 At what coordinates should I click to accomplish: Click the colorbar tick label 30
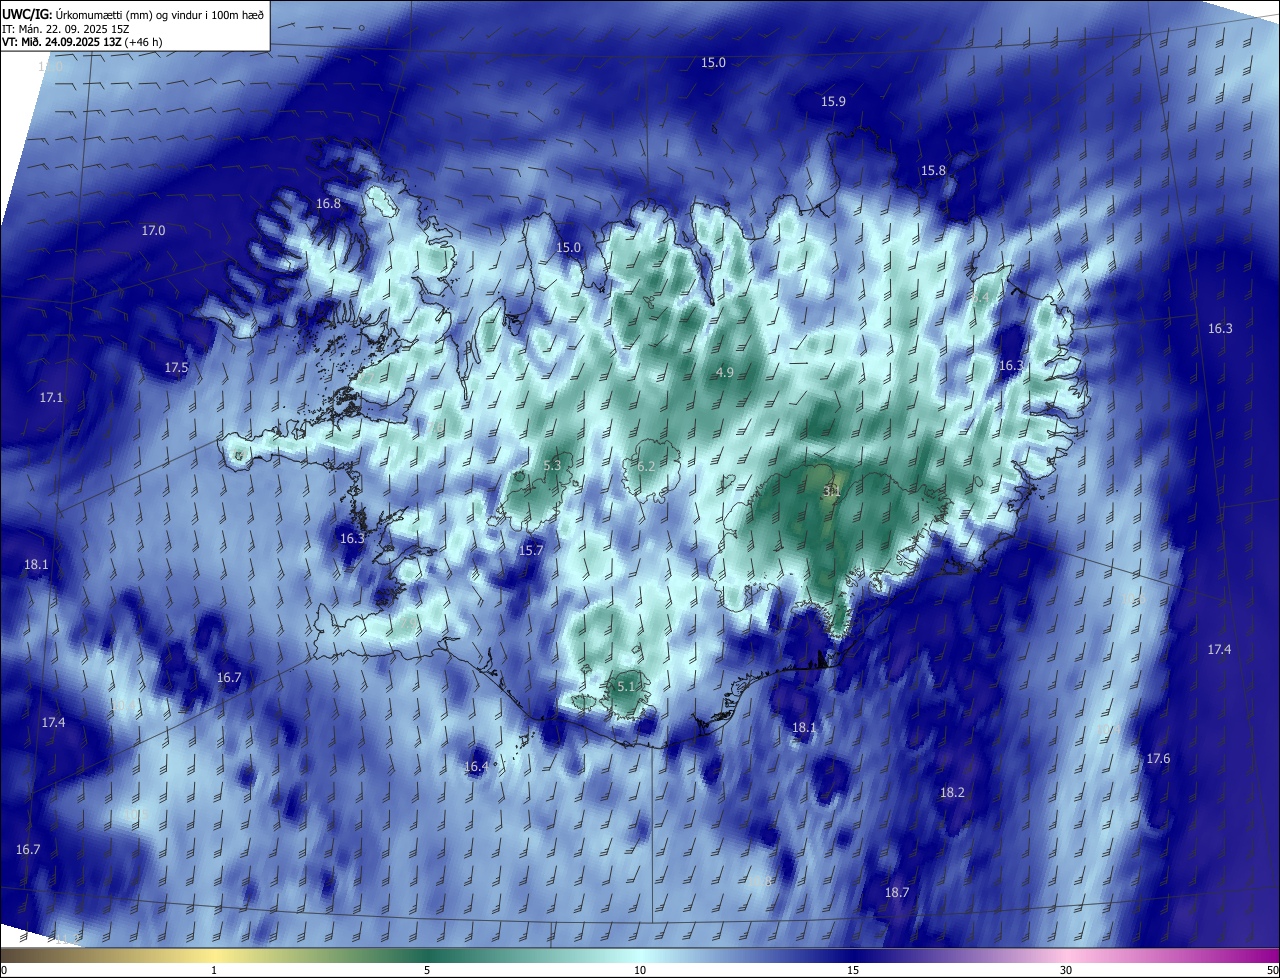click(1066, 970)
